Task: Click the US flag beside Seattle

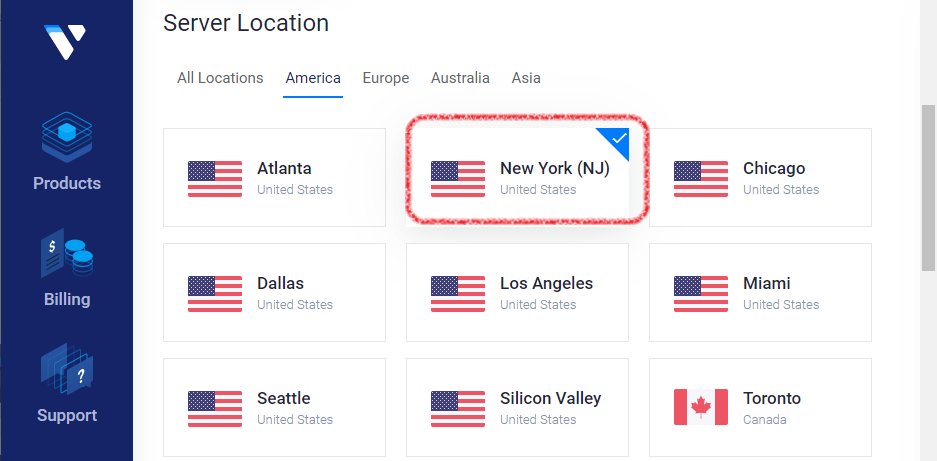Action: tap(215, 409)
